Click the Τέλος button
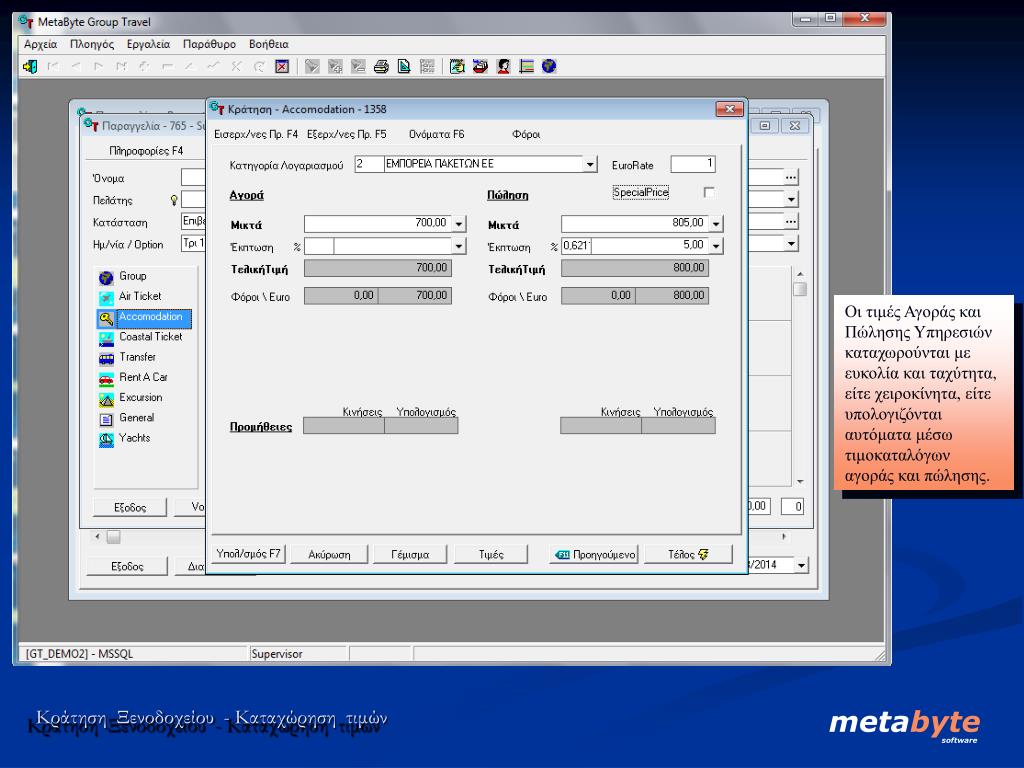1024x768 pixels. [x=688, y=554]
